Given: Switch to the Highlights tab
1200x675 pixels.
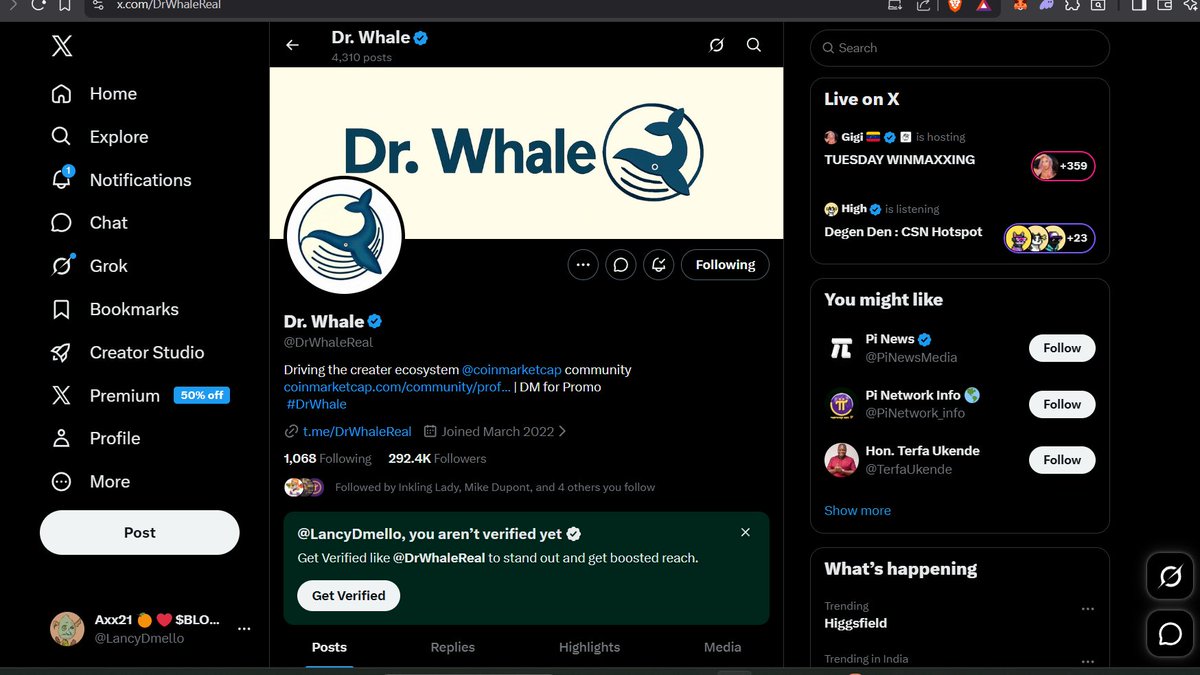Looking at the screenshot, I should point(589,647).
